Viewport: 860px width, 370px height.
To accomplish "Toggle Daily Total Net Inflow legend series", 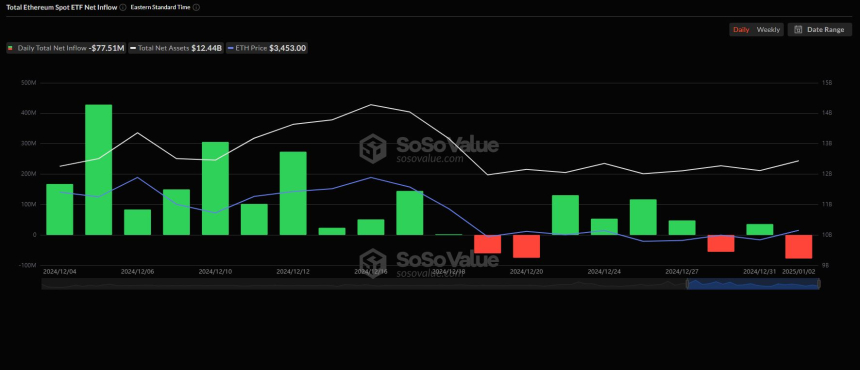I will pos(66,48).
